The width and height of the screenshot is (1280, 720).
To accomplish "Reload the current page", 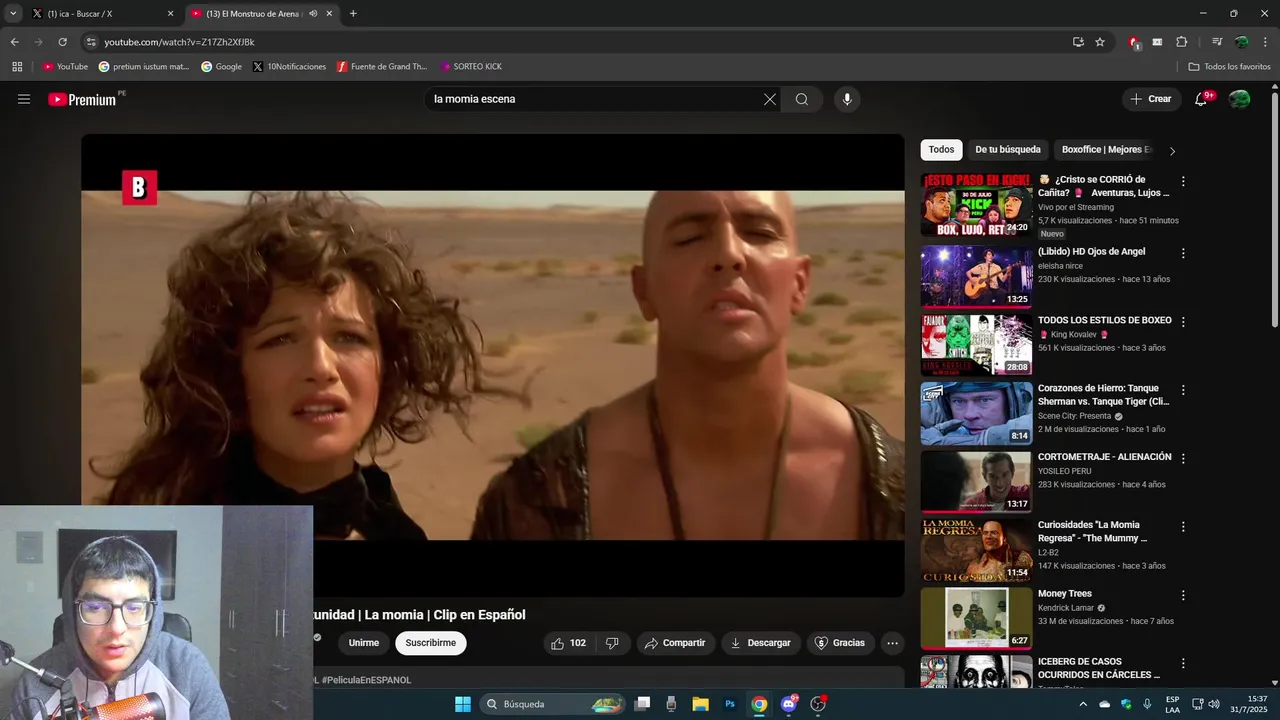I will tap(62, 42).
